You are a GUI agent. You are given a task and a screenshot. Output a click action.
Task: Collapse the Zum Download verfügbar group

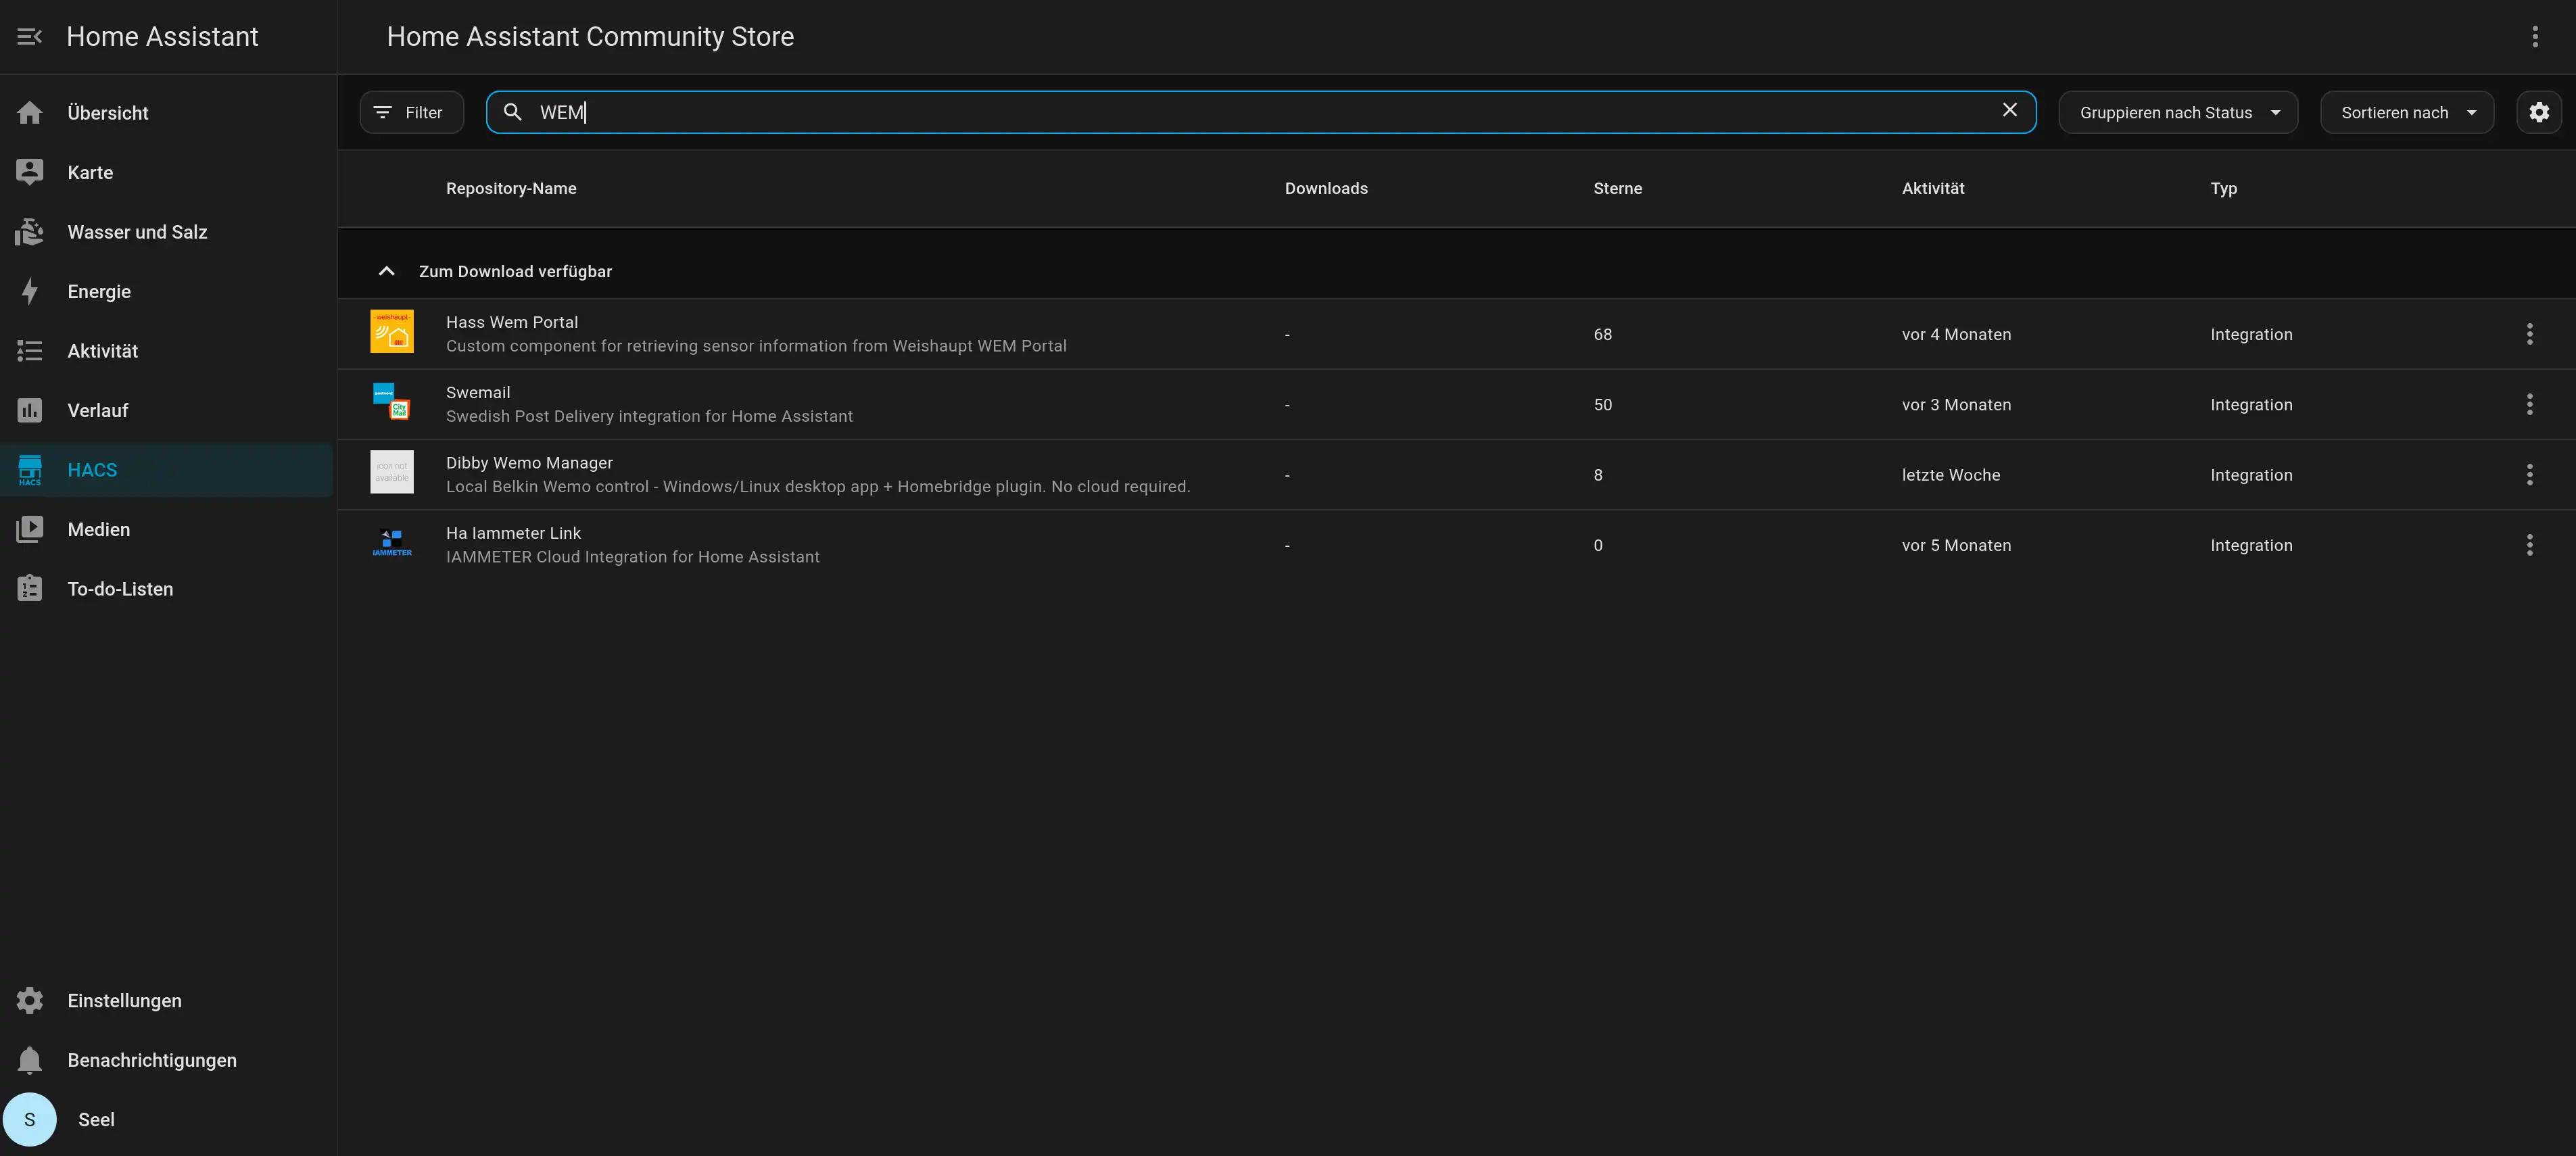(386, 271)
